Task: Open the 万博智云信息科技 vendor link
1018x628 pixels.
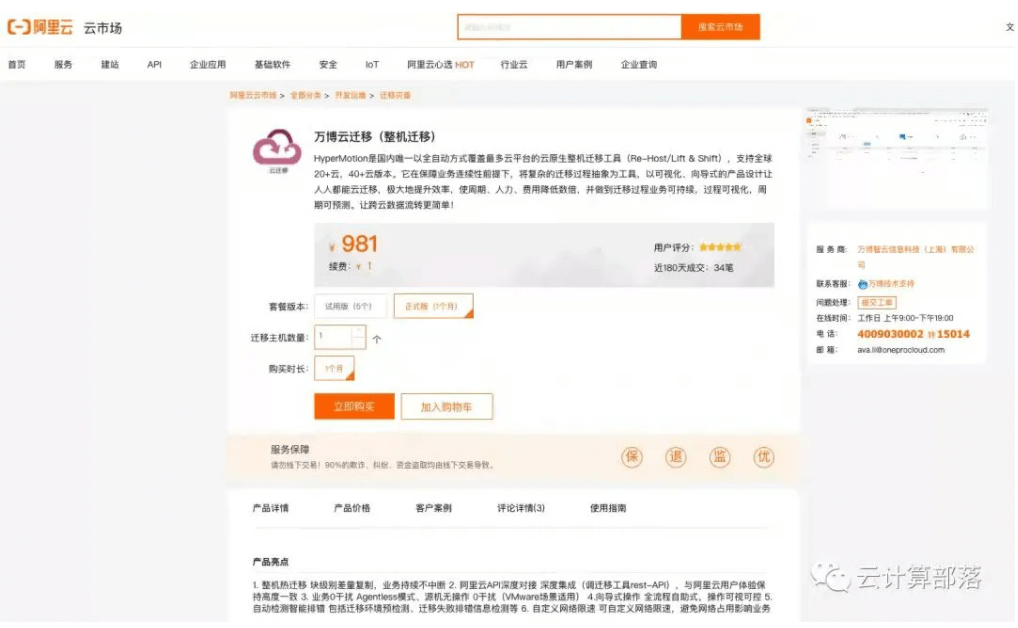Action: [915, 257]
